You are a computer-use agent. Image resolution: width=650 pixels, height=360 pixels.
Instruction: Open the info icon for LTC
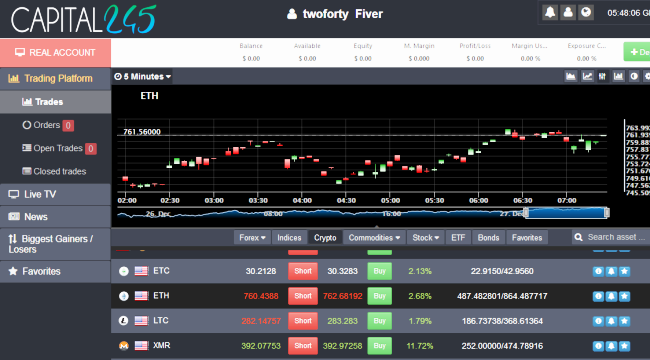pos(598,321)
